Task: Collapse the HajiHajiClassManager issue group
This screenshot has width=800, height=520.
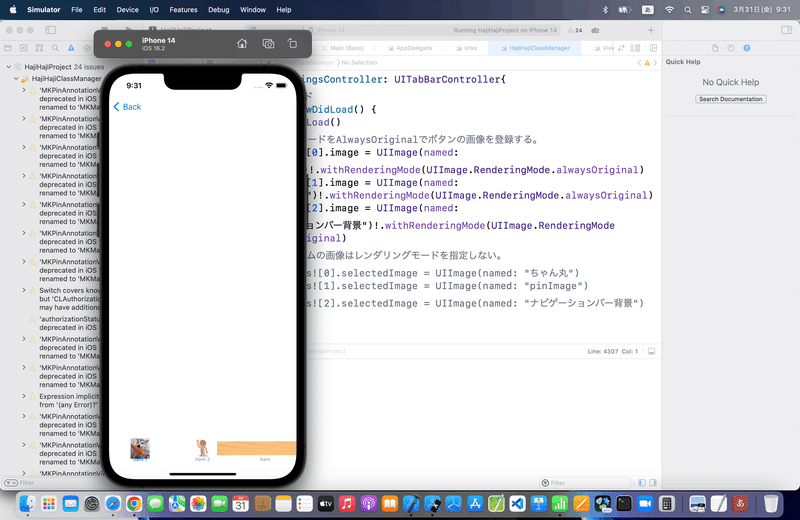Action: pos(16,79)
